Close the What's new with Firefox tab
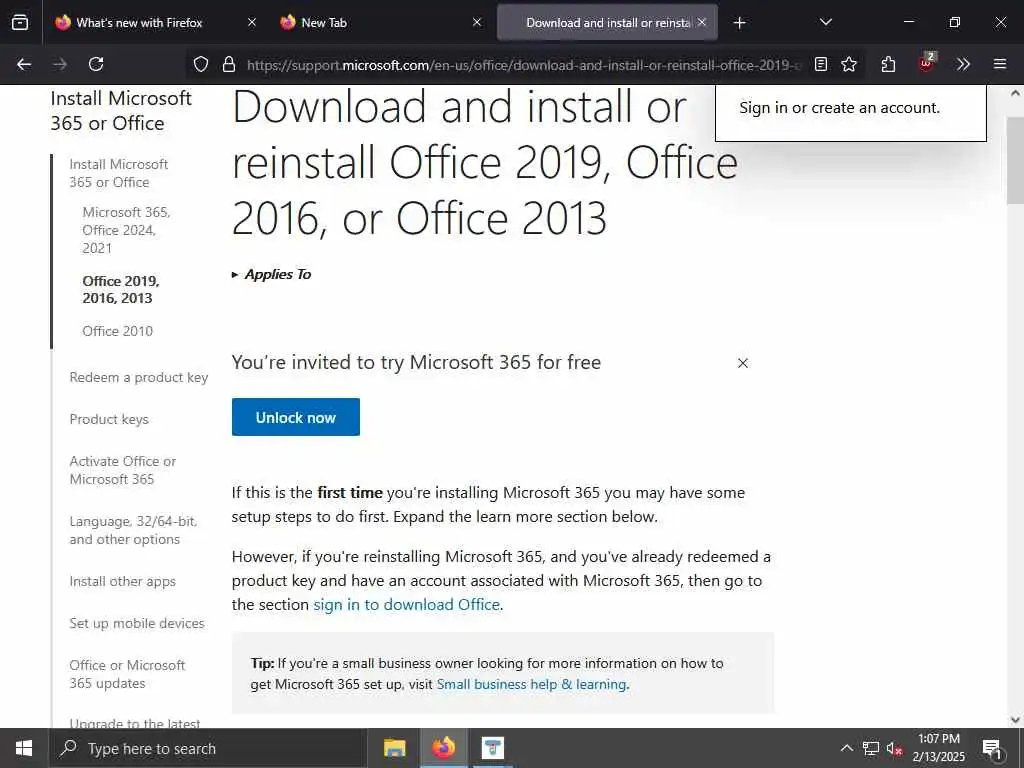Image resolution: width=1024 pixels, height=768 pixels. click(252, 22)
